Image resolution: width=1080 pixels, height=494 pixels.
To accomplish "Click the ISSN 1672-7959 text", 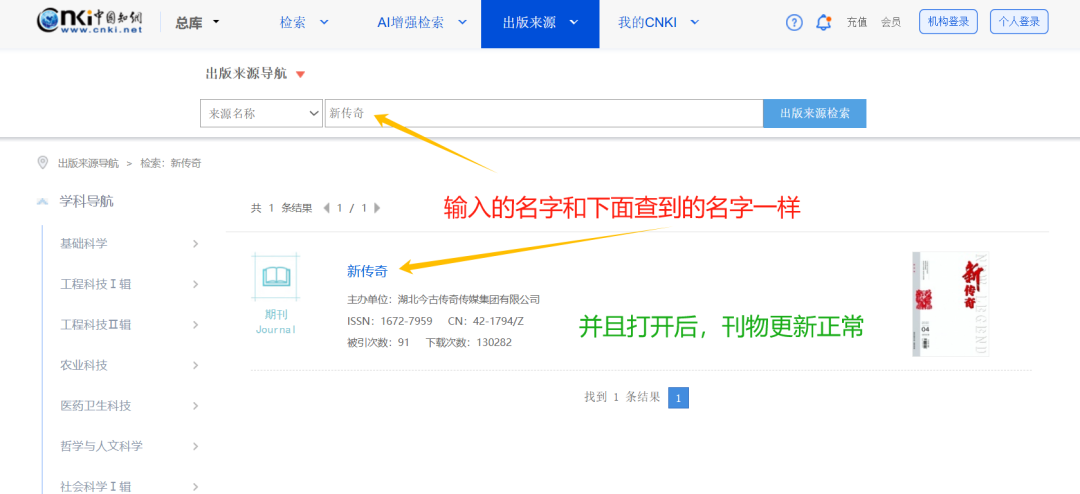I will pos(390,321).
